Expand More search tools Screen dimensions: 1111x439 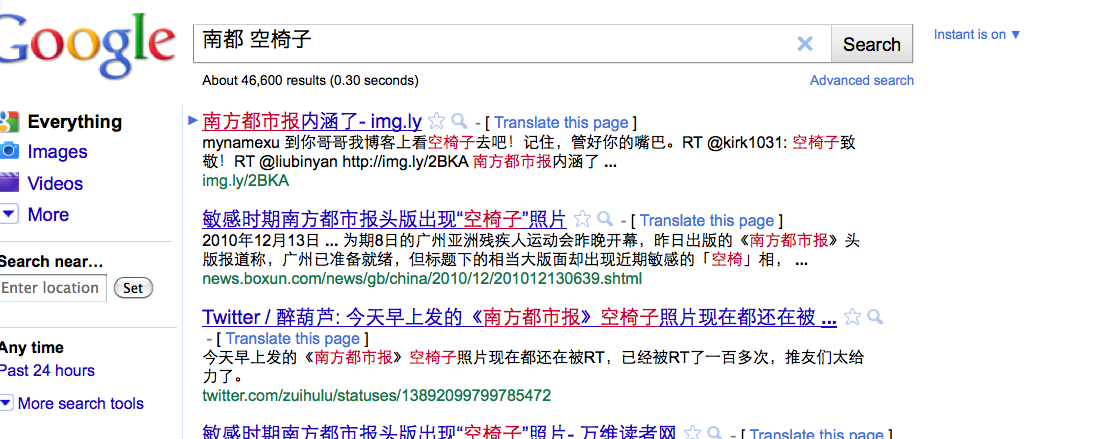[x=7, y=403]
